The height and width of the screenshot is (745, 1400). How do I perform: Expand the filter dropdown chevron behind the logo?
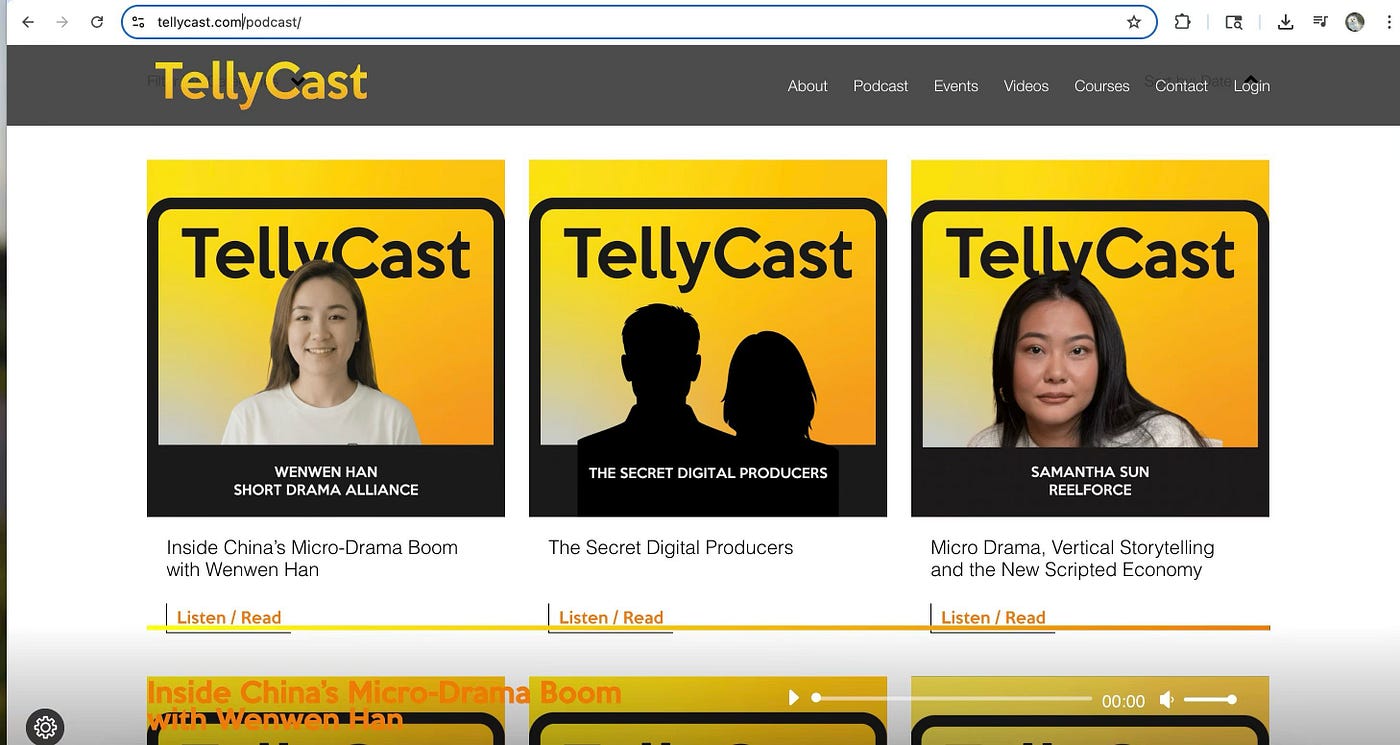297,81
